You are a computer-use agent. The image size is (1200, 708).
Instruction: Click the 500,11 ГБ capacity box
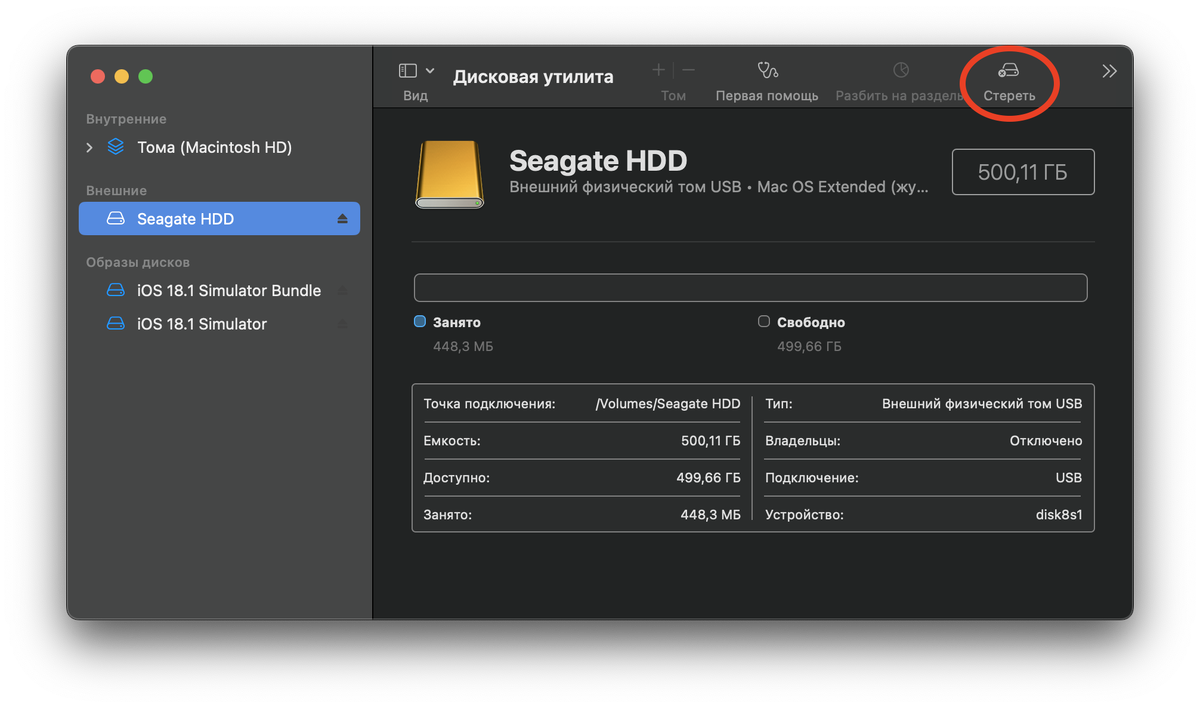click(x=1022, y=172)
